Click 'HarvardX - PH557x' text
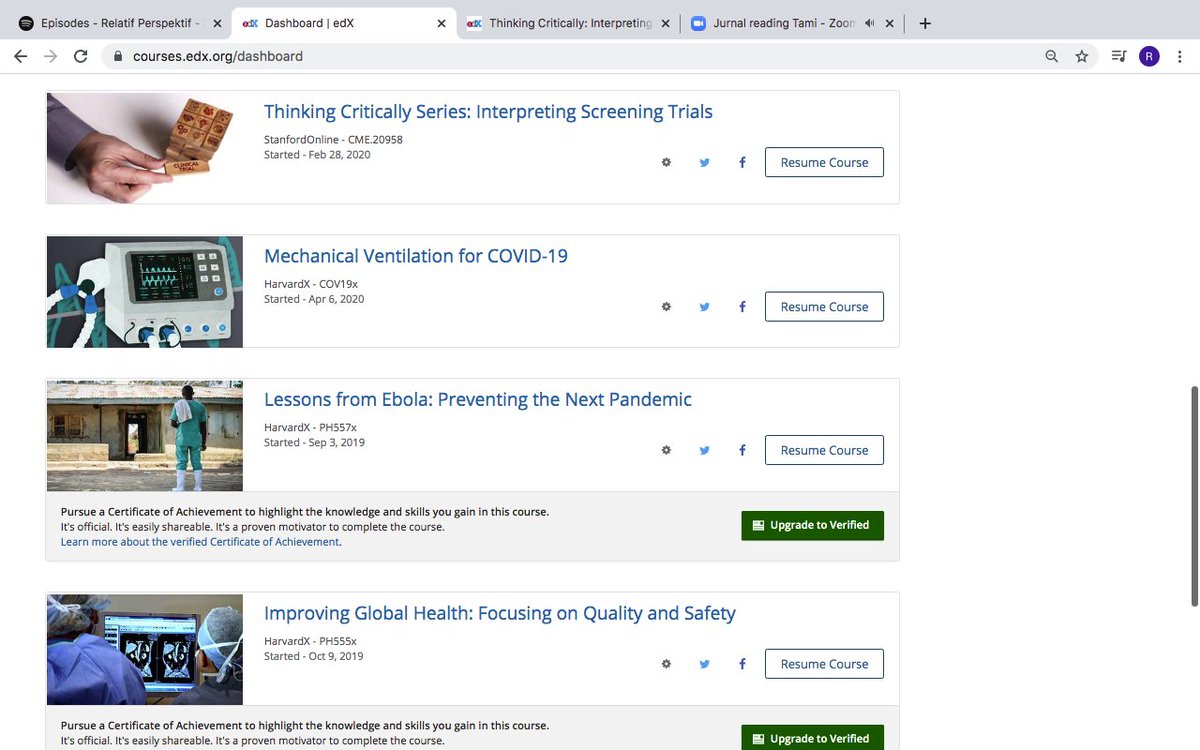 point(310,427)
